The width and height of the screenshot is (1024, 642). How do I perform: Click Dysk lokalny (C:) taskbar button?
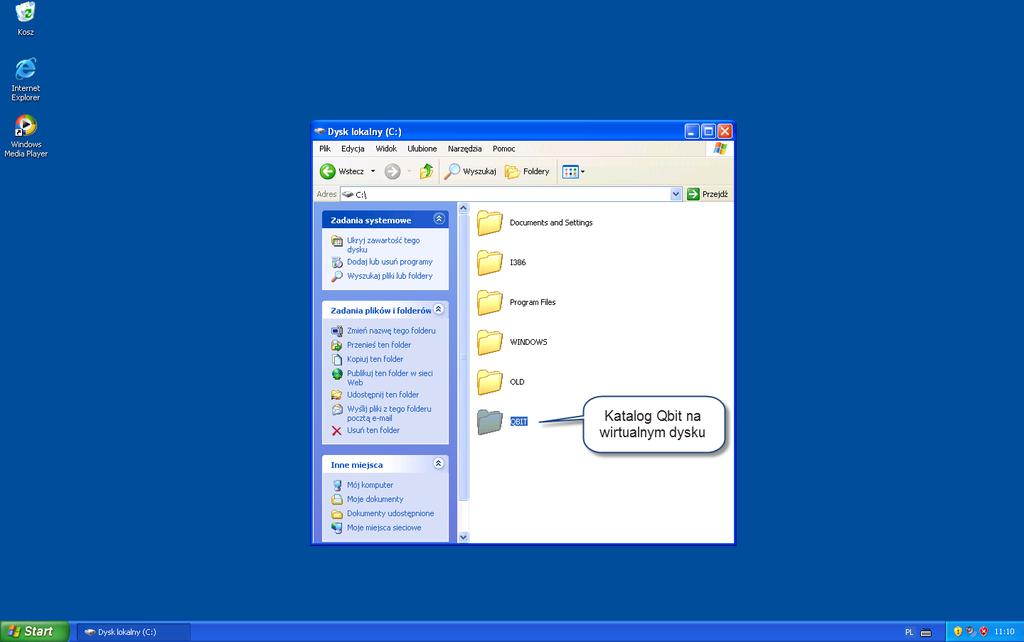(x=134, y=632)
